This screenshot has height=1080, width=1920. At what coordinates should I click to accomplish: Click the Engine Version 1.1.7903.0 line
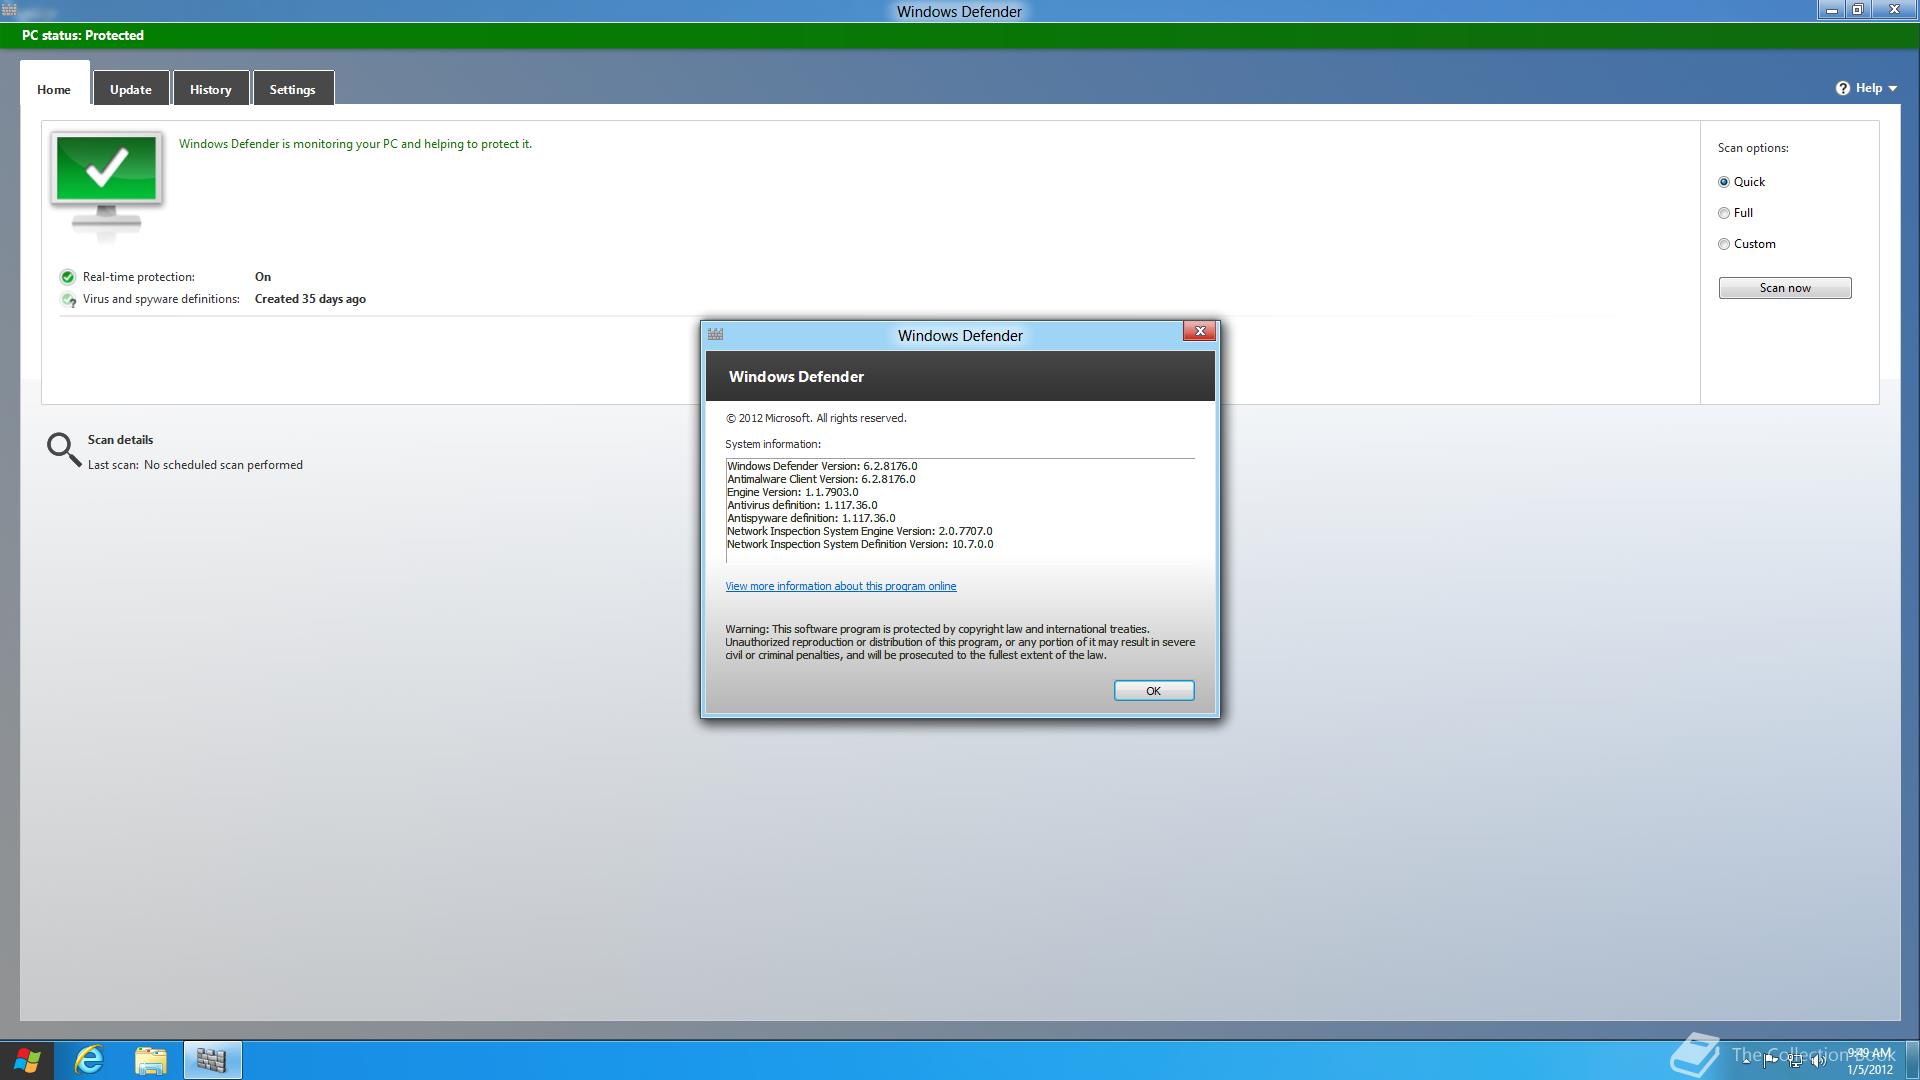tap(793, 492)
